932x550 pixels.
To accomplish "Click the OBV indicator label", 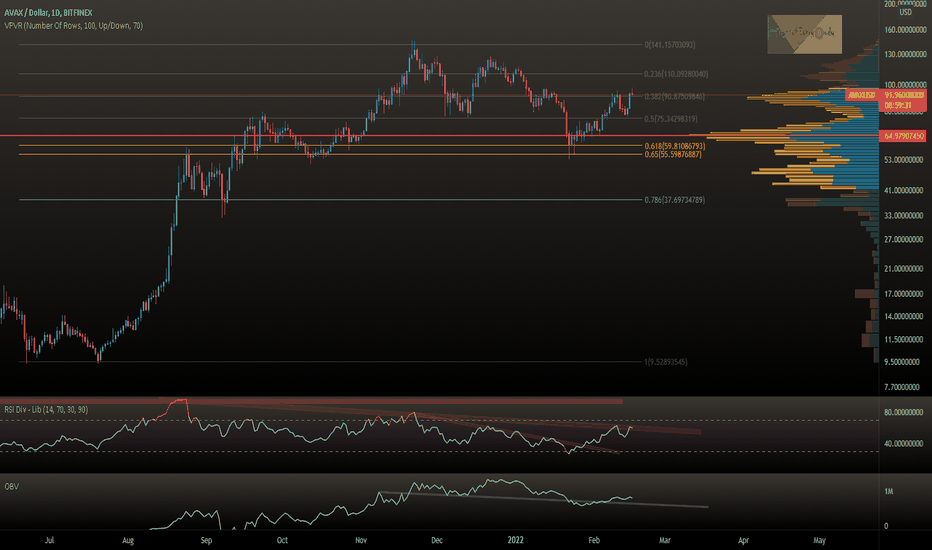I will [x=12, y=486].
